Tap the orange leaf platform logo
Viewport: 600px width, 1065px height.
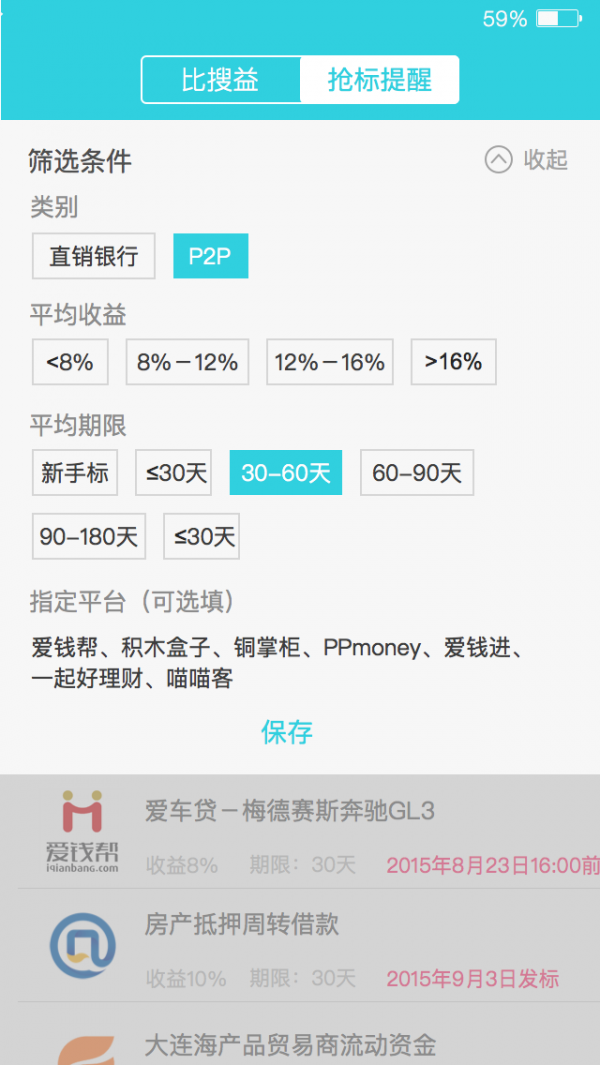(x=86, y=1050)
